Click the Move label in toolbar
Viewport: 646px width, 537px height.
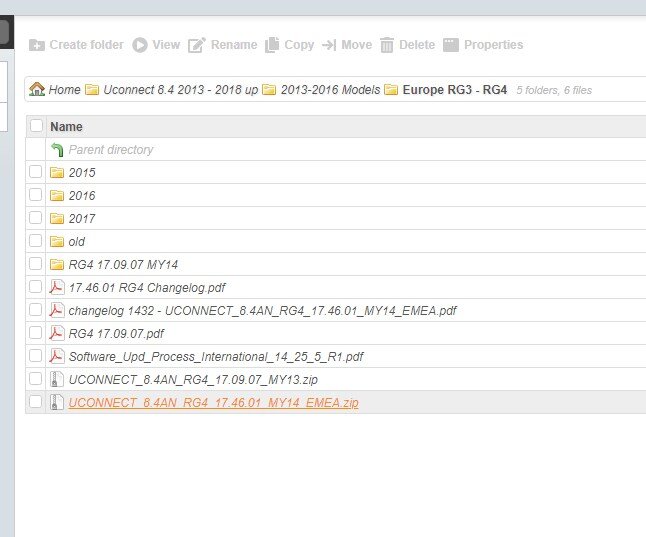click(356, 45)
